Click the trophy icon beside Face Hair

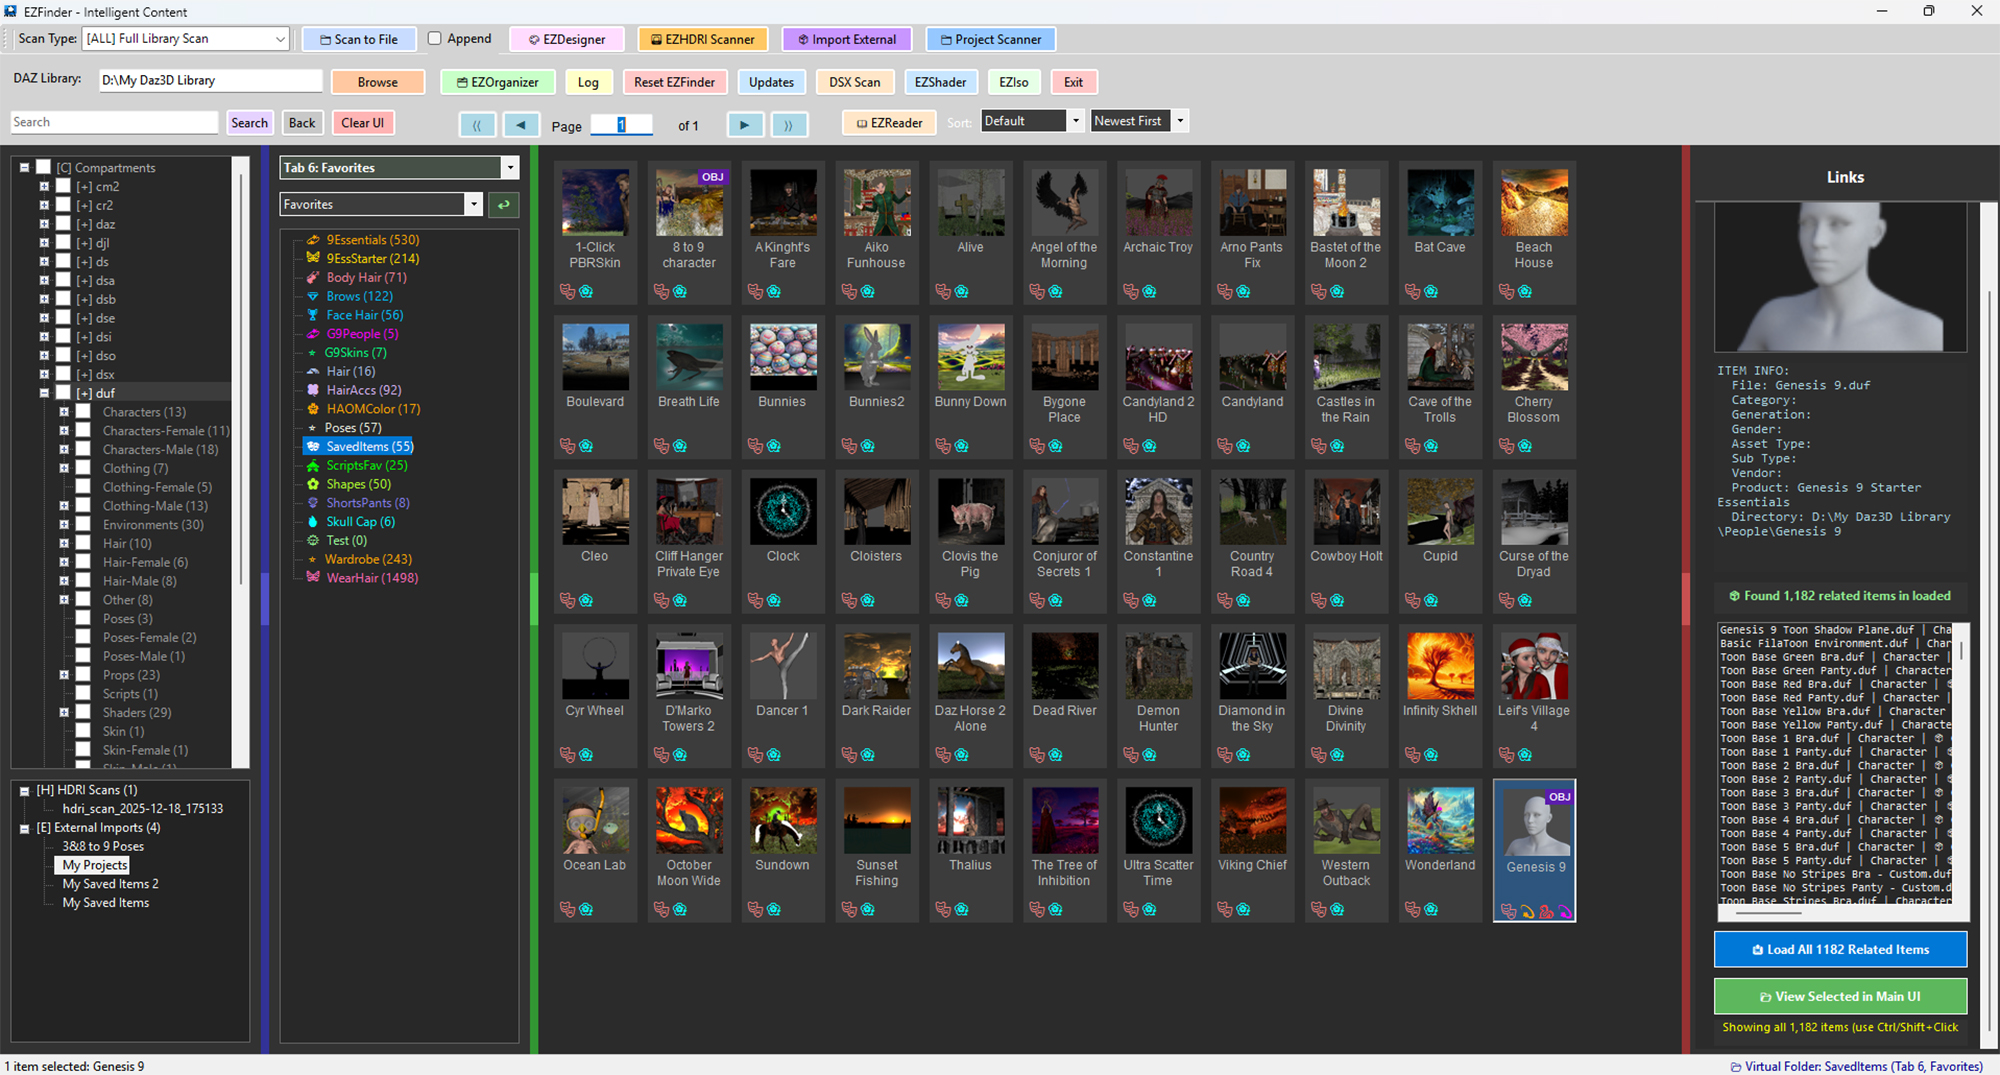click(313, 315)
